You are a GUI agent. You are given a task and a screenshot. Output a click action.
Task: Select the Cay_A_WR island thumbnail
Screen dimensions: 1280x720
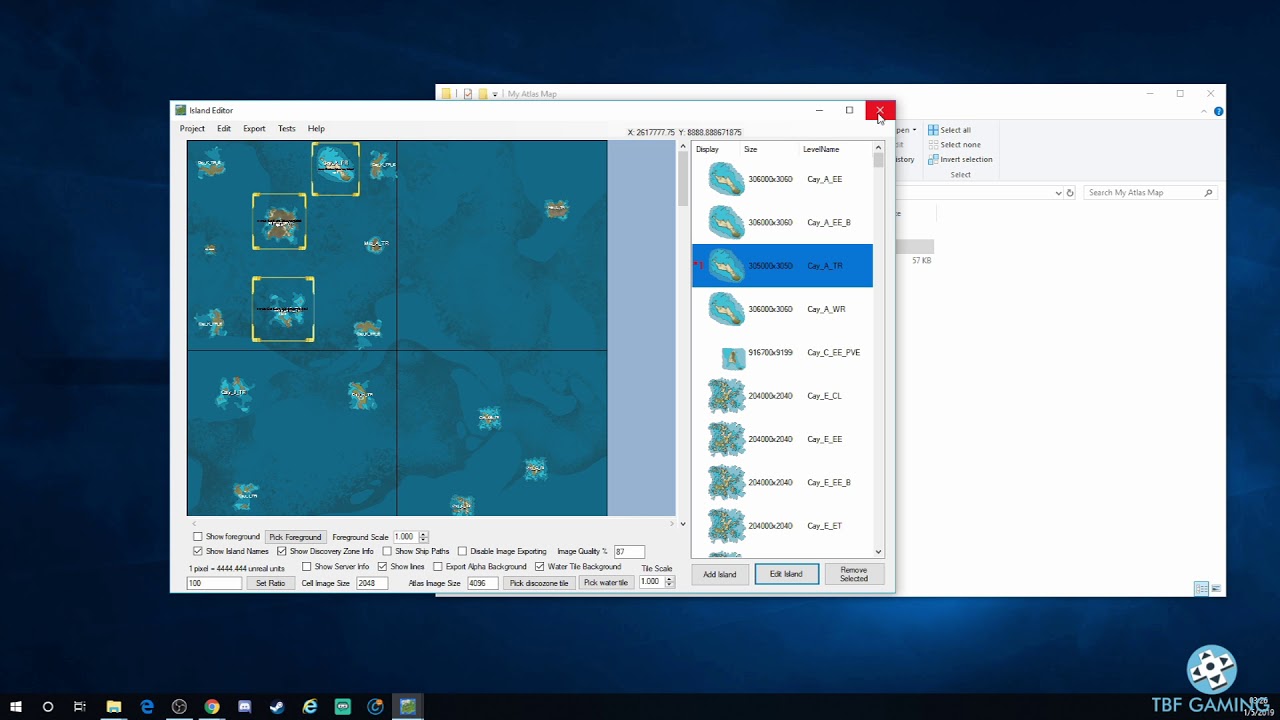pyautogui.click(x=726, y=309)
